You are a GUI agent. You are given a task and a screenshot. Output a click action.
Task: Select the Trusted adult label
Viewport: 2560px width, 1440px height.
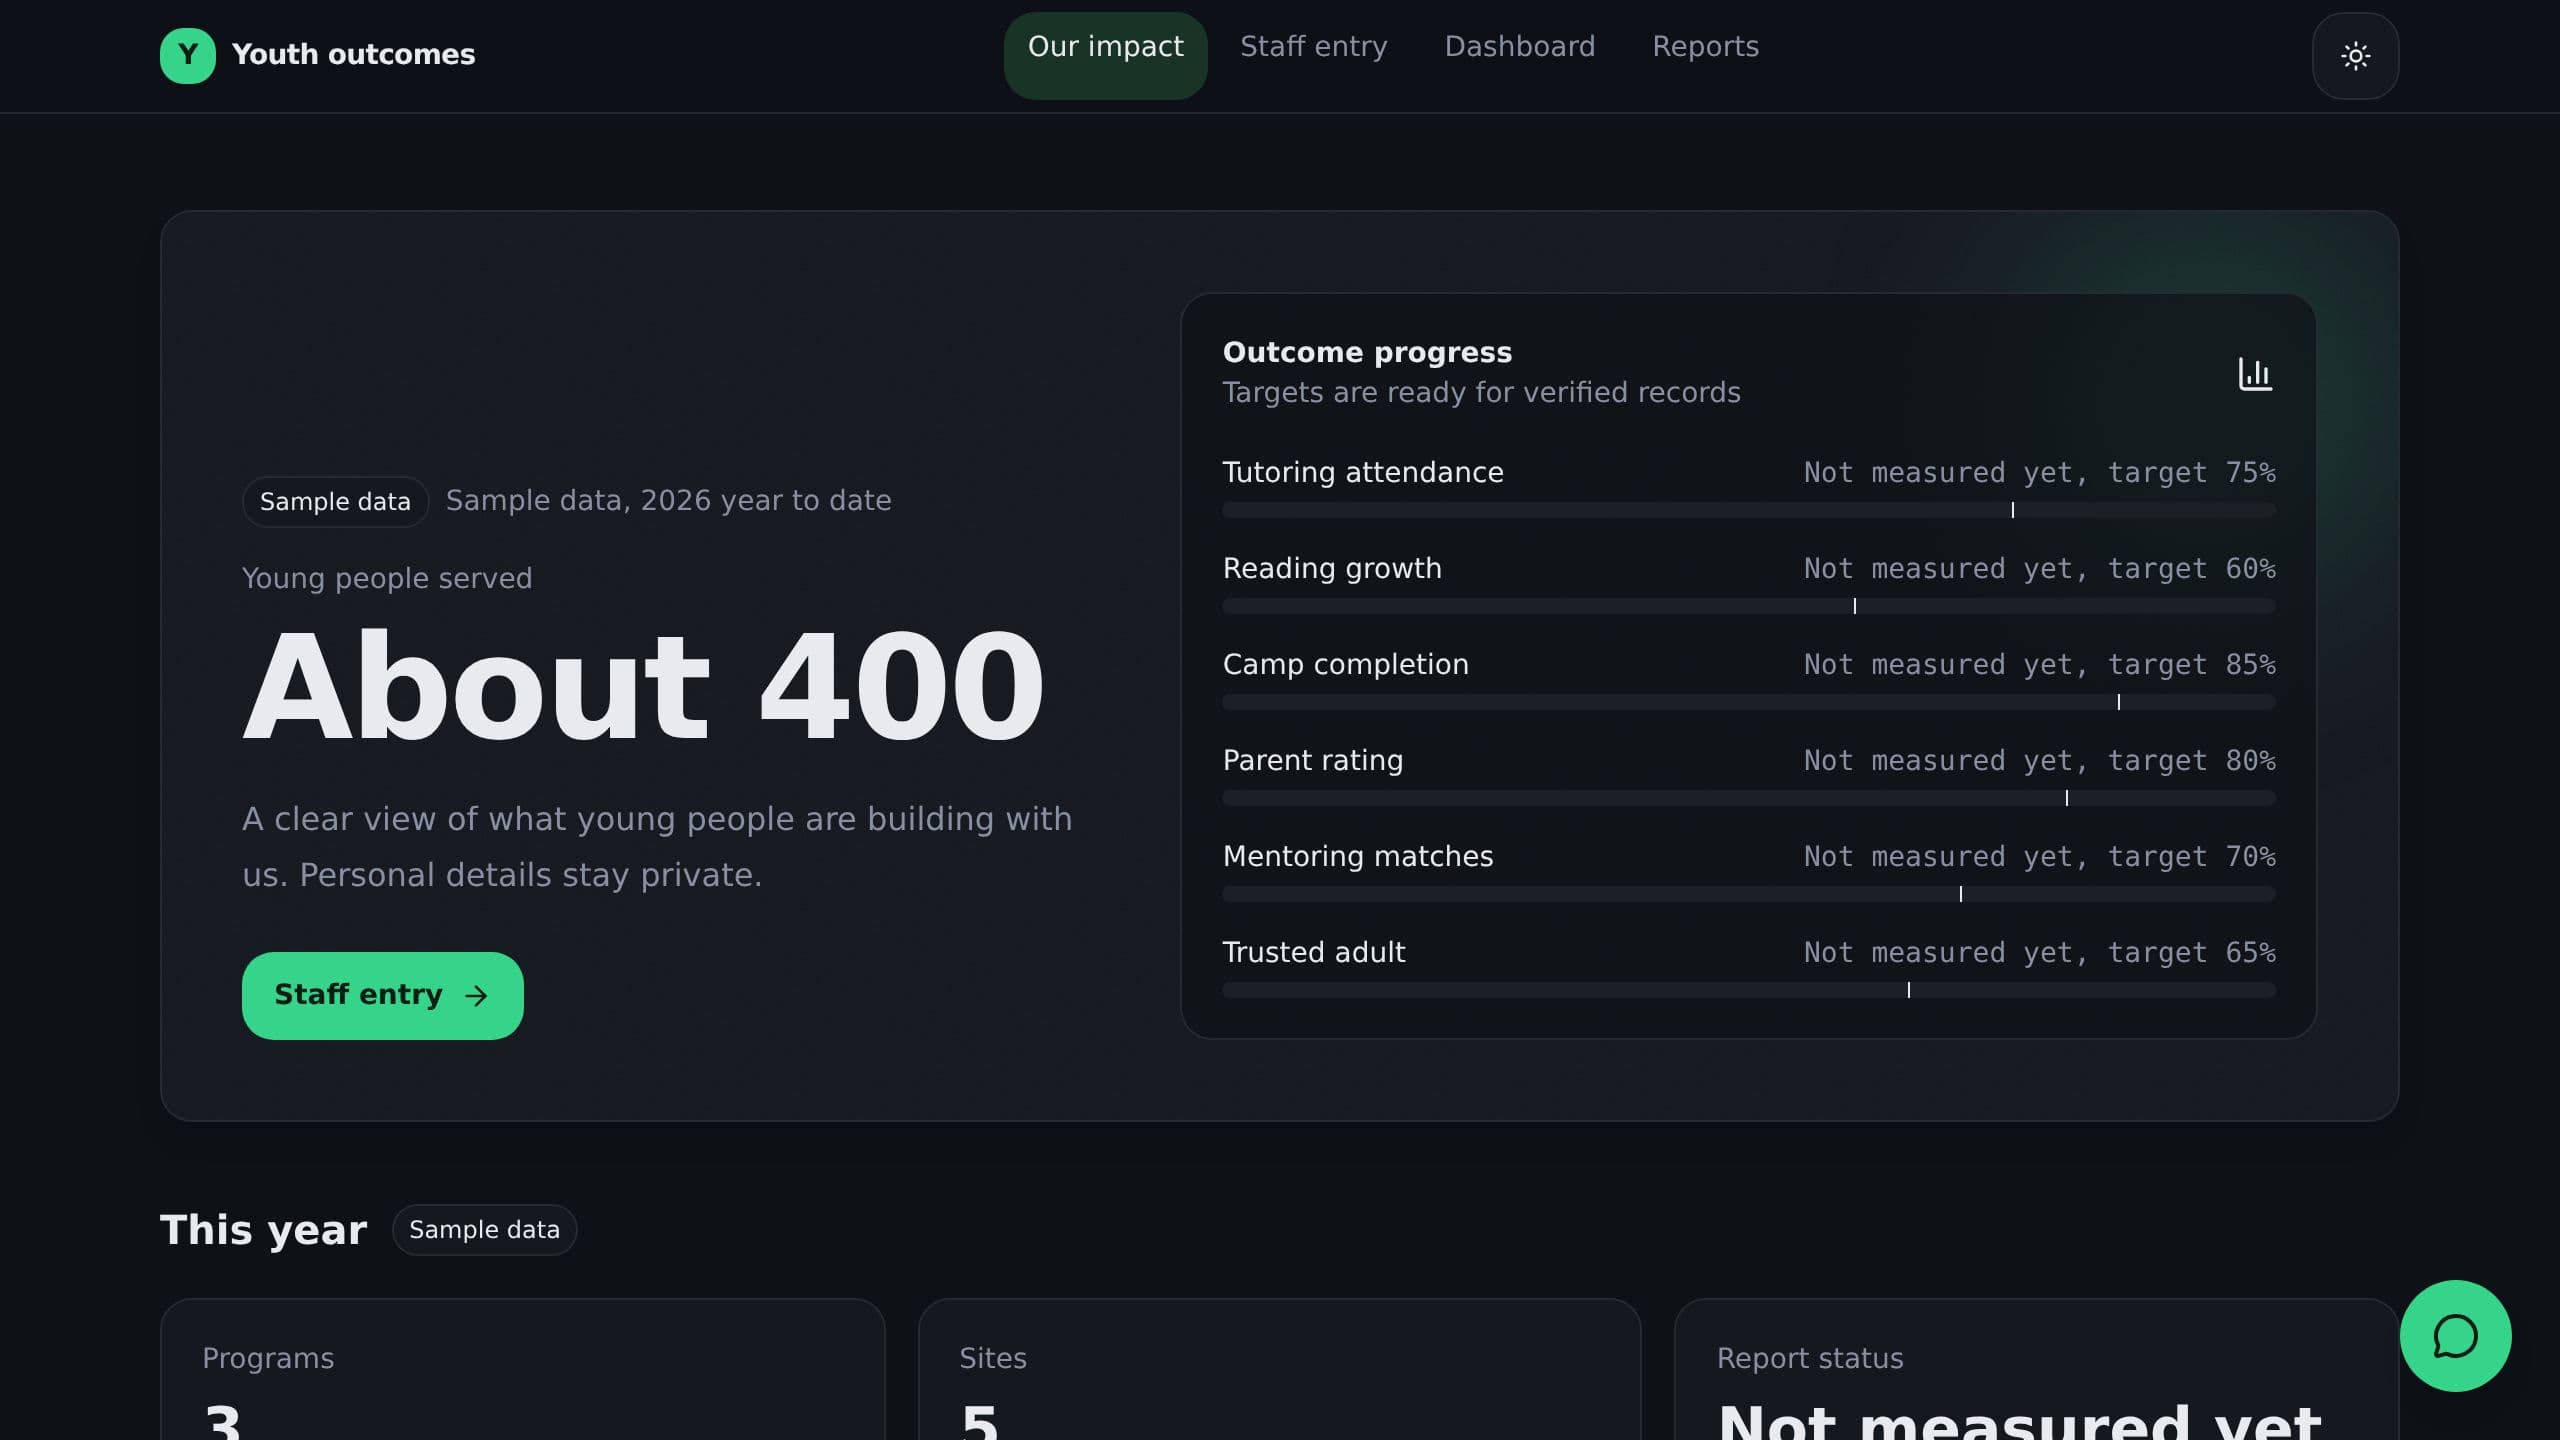click(x=1313, y=952)
